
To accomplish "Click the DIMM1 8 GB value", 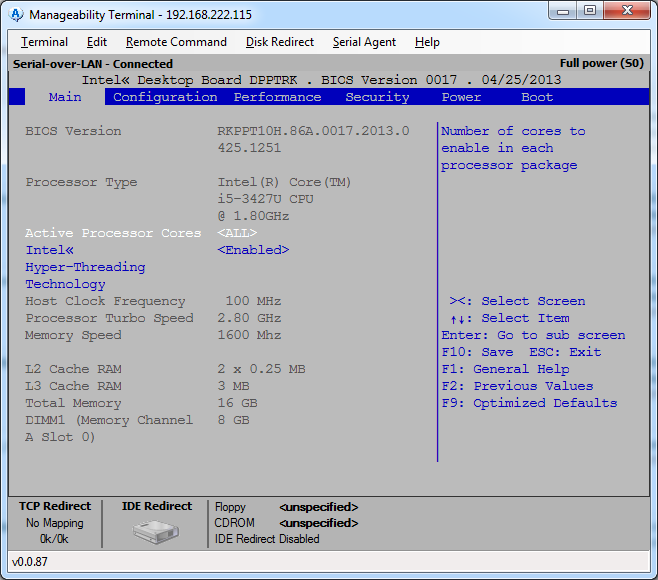I will (233, 420).
